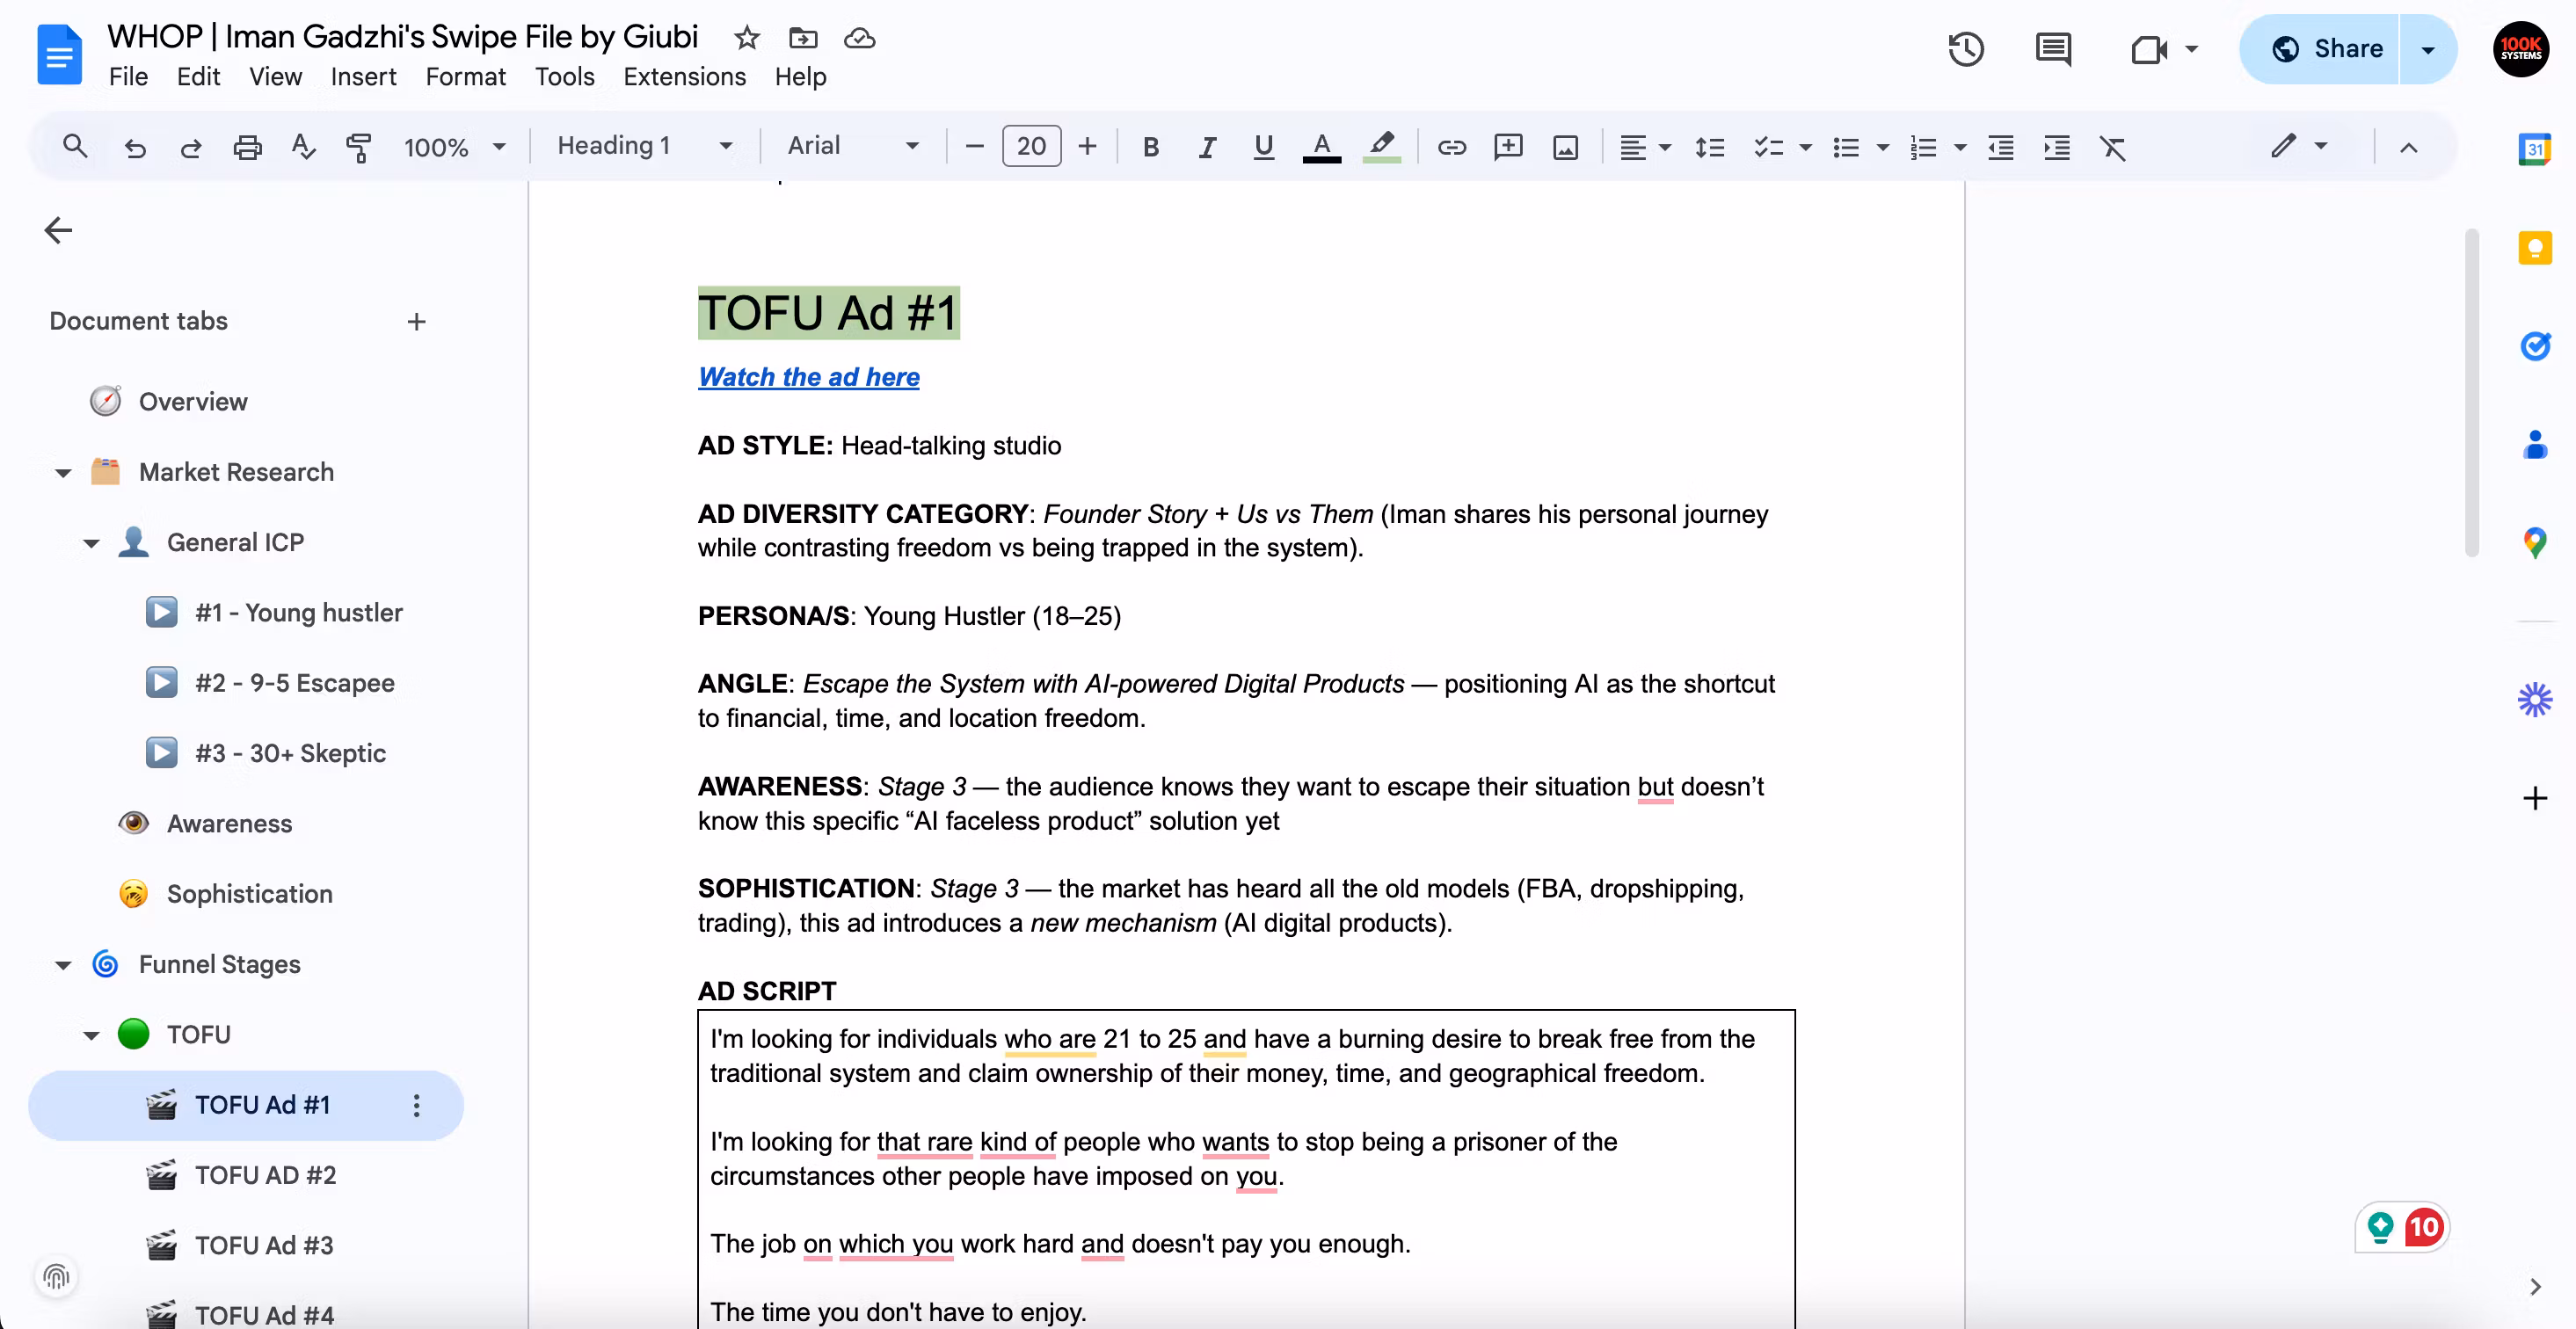
Task: Click clear formatting icon
Action: click(x=2112, y=147)
